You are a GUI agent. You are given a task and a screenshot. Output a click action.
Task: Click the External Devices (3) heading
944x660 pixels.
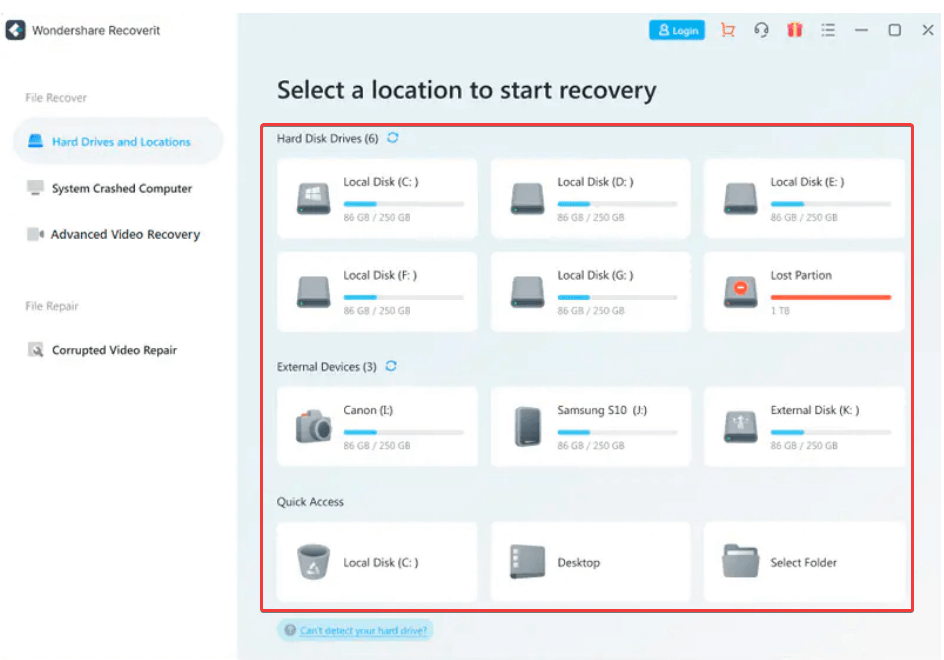tap(327, 367)
